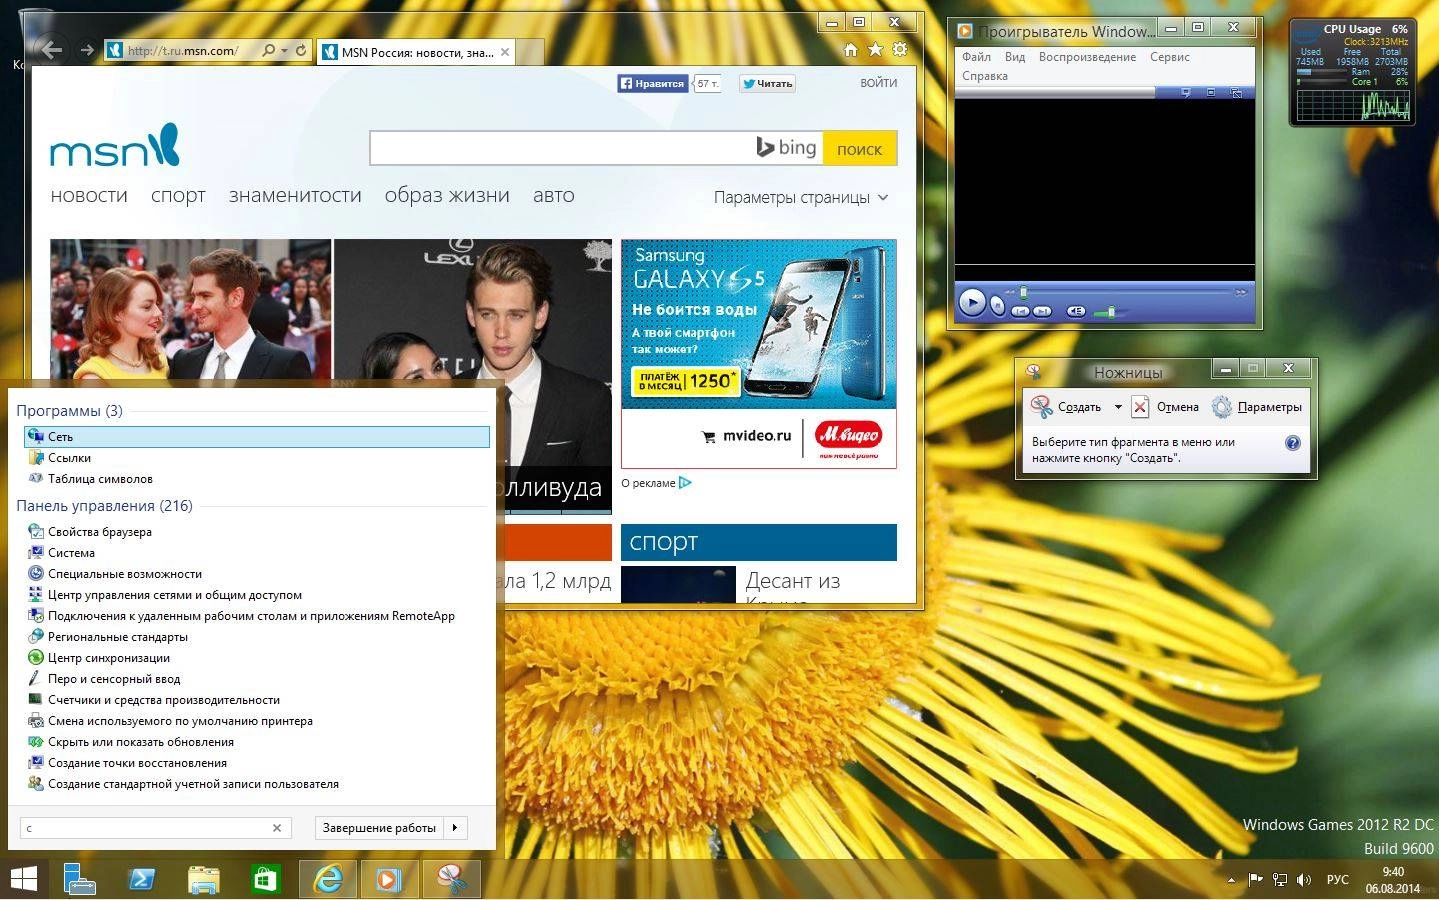This screenshot has width=1439, height=900.
Task: Click Завершение работы button
Action: coord(380,828)
